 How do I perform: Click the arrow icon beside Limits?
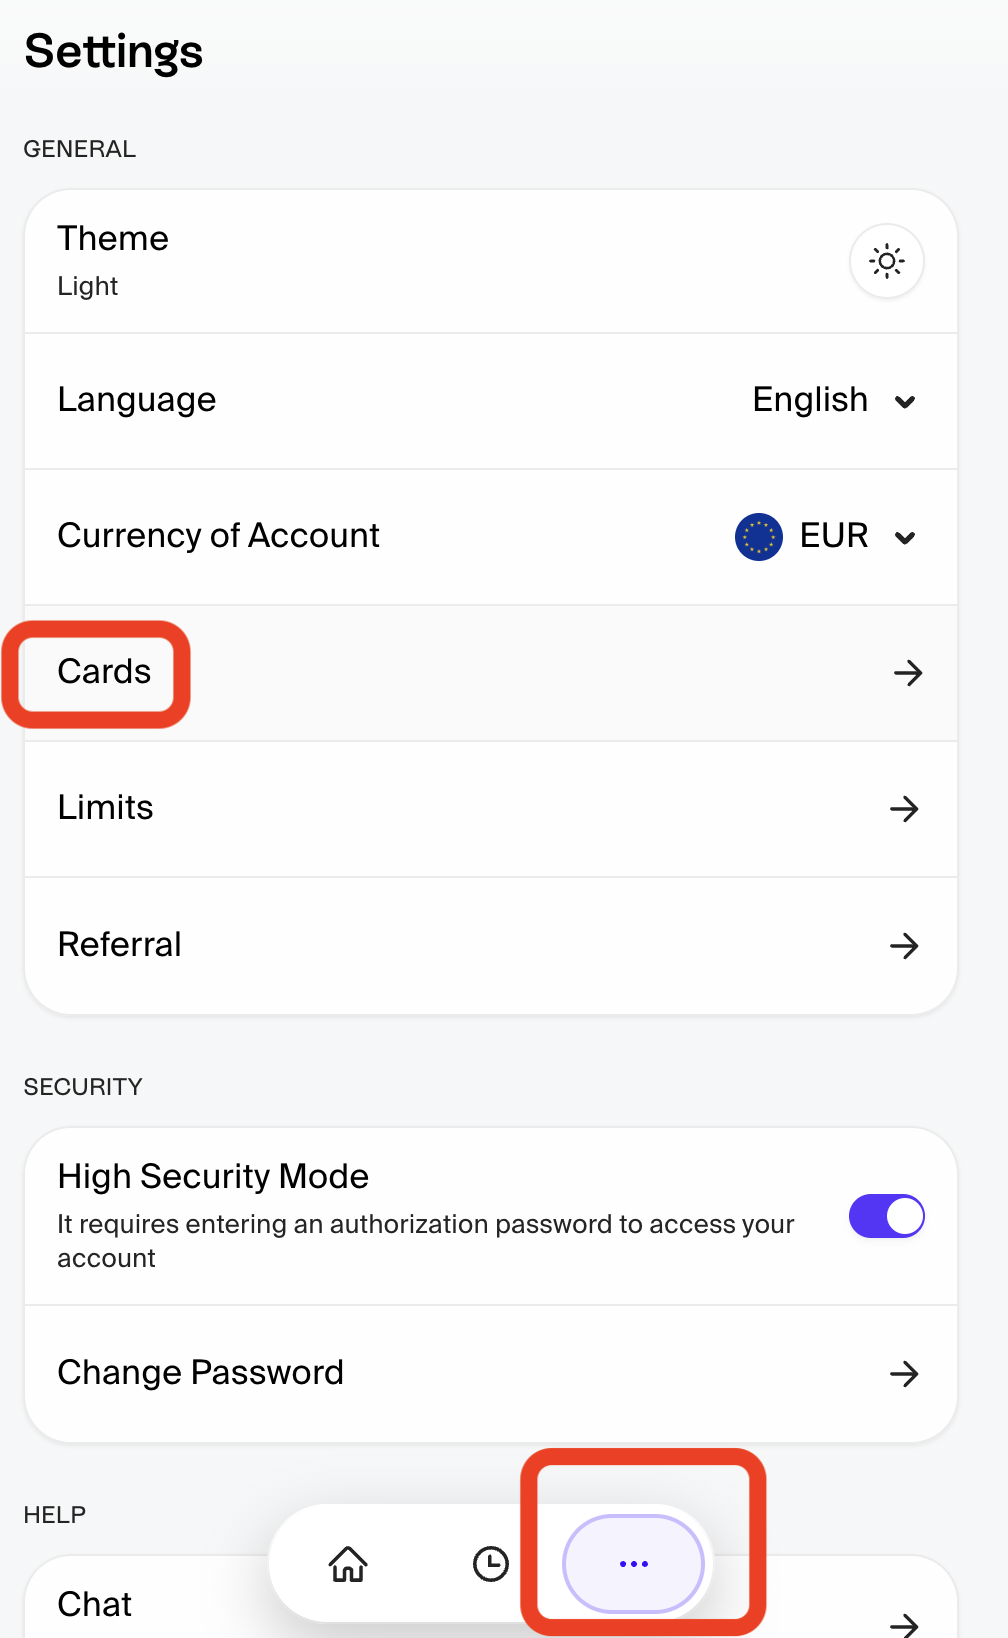tap(905, 809)
